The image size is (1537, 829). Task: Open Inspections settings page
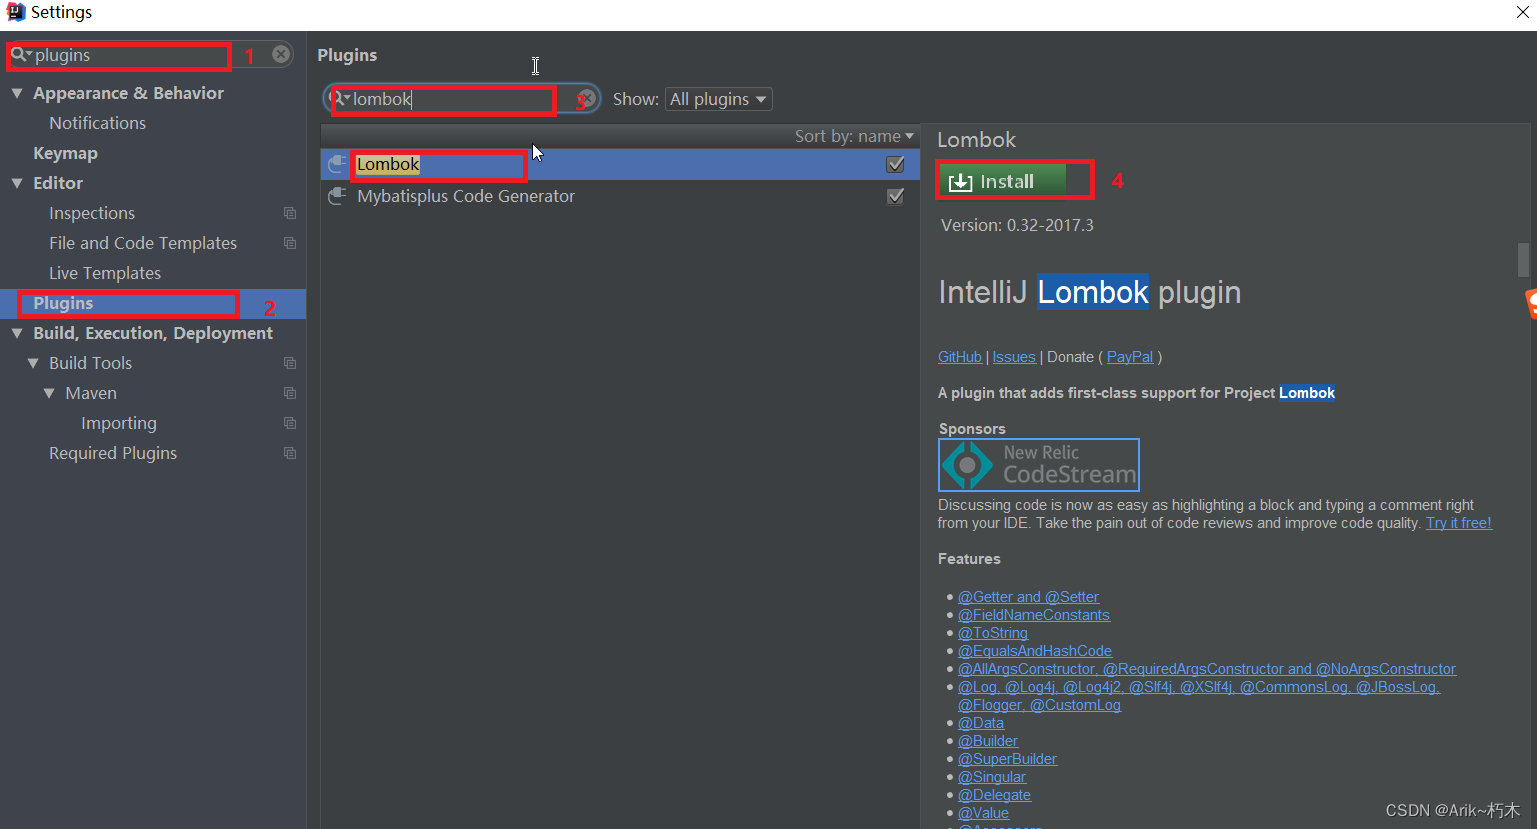coord(92,213)
